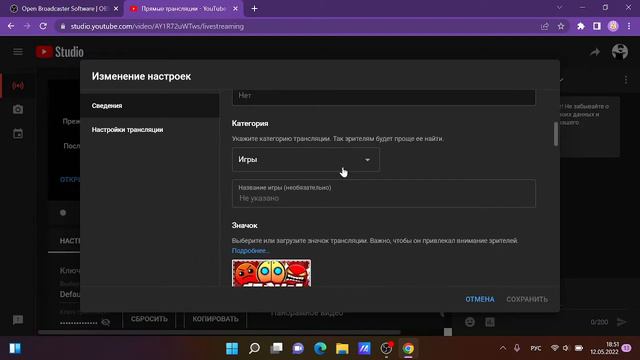640x360 pixels.
Task: Open the Подробнее link
Action: click(x=250, y=251)
